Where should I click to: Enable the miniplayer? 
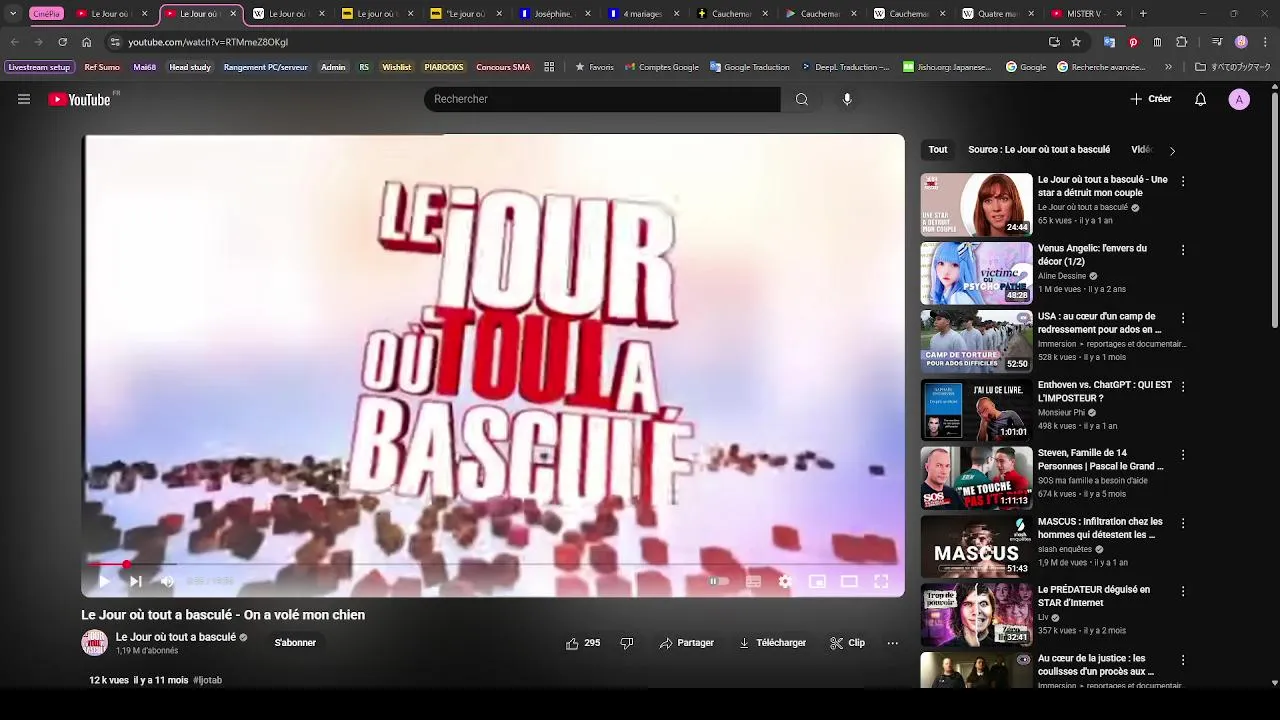click(x=817, y=581)
